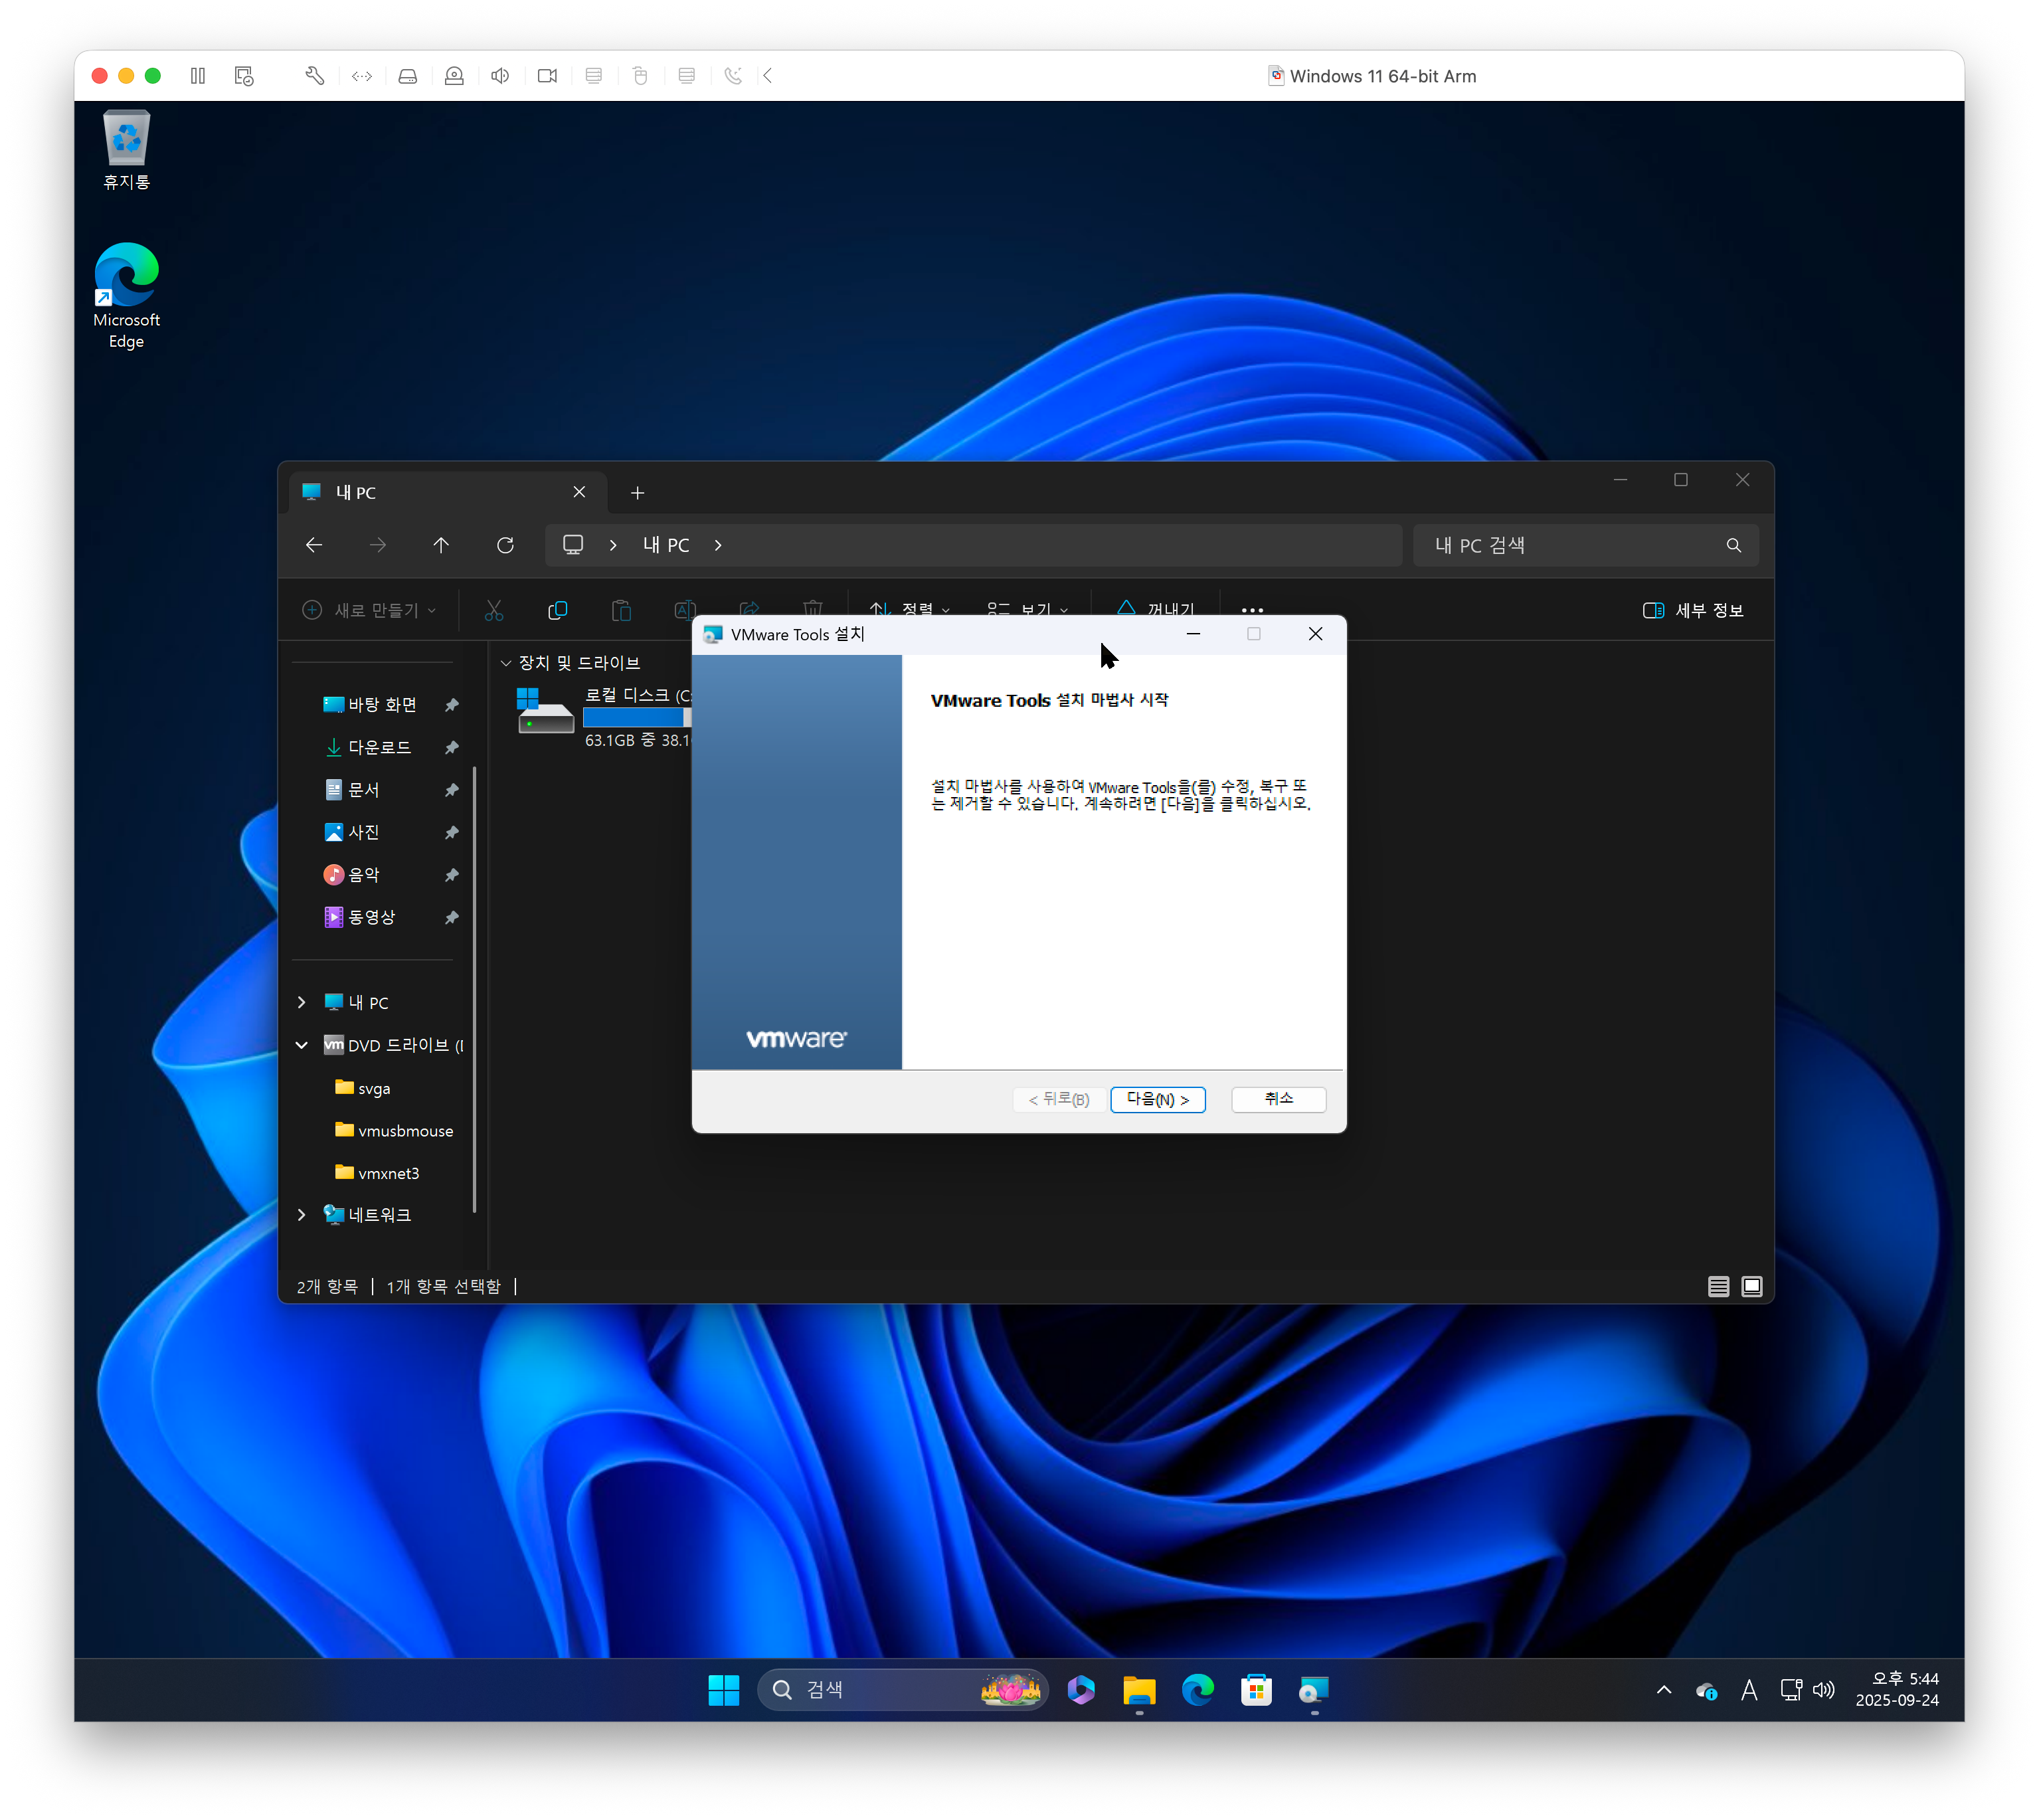Click VMware sound device icon
This screenshot has height=1820, width=2039.
(x=501, y=76)
